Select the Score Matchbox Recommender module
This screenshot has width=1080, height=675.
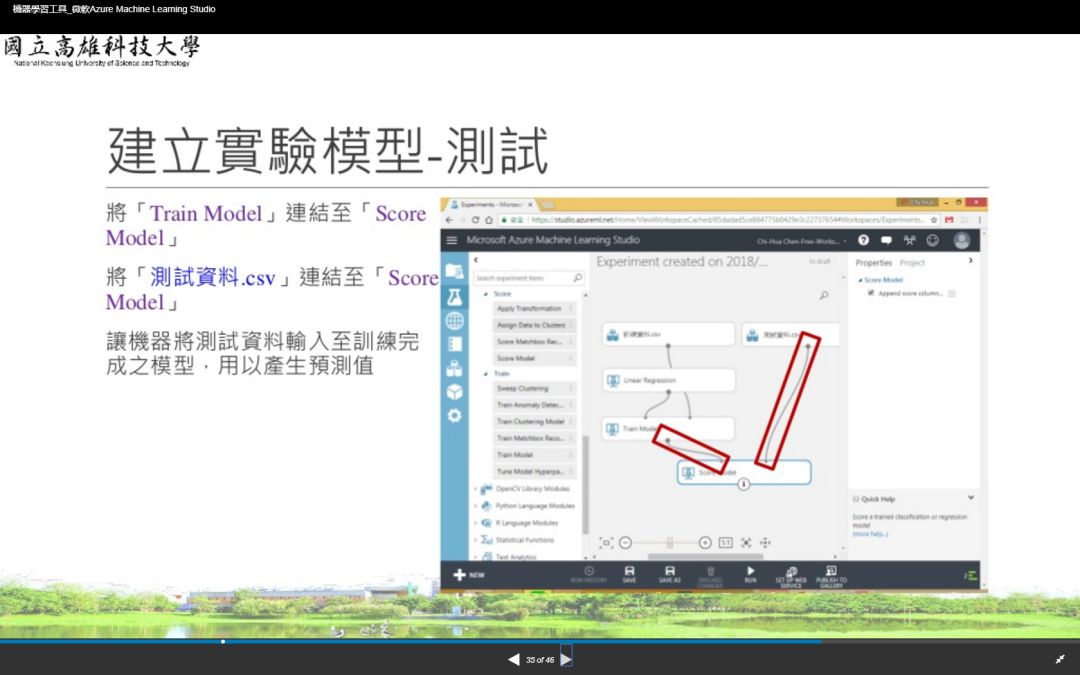tap(534, 342)
